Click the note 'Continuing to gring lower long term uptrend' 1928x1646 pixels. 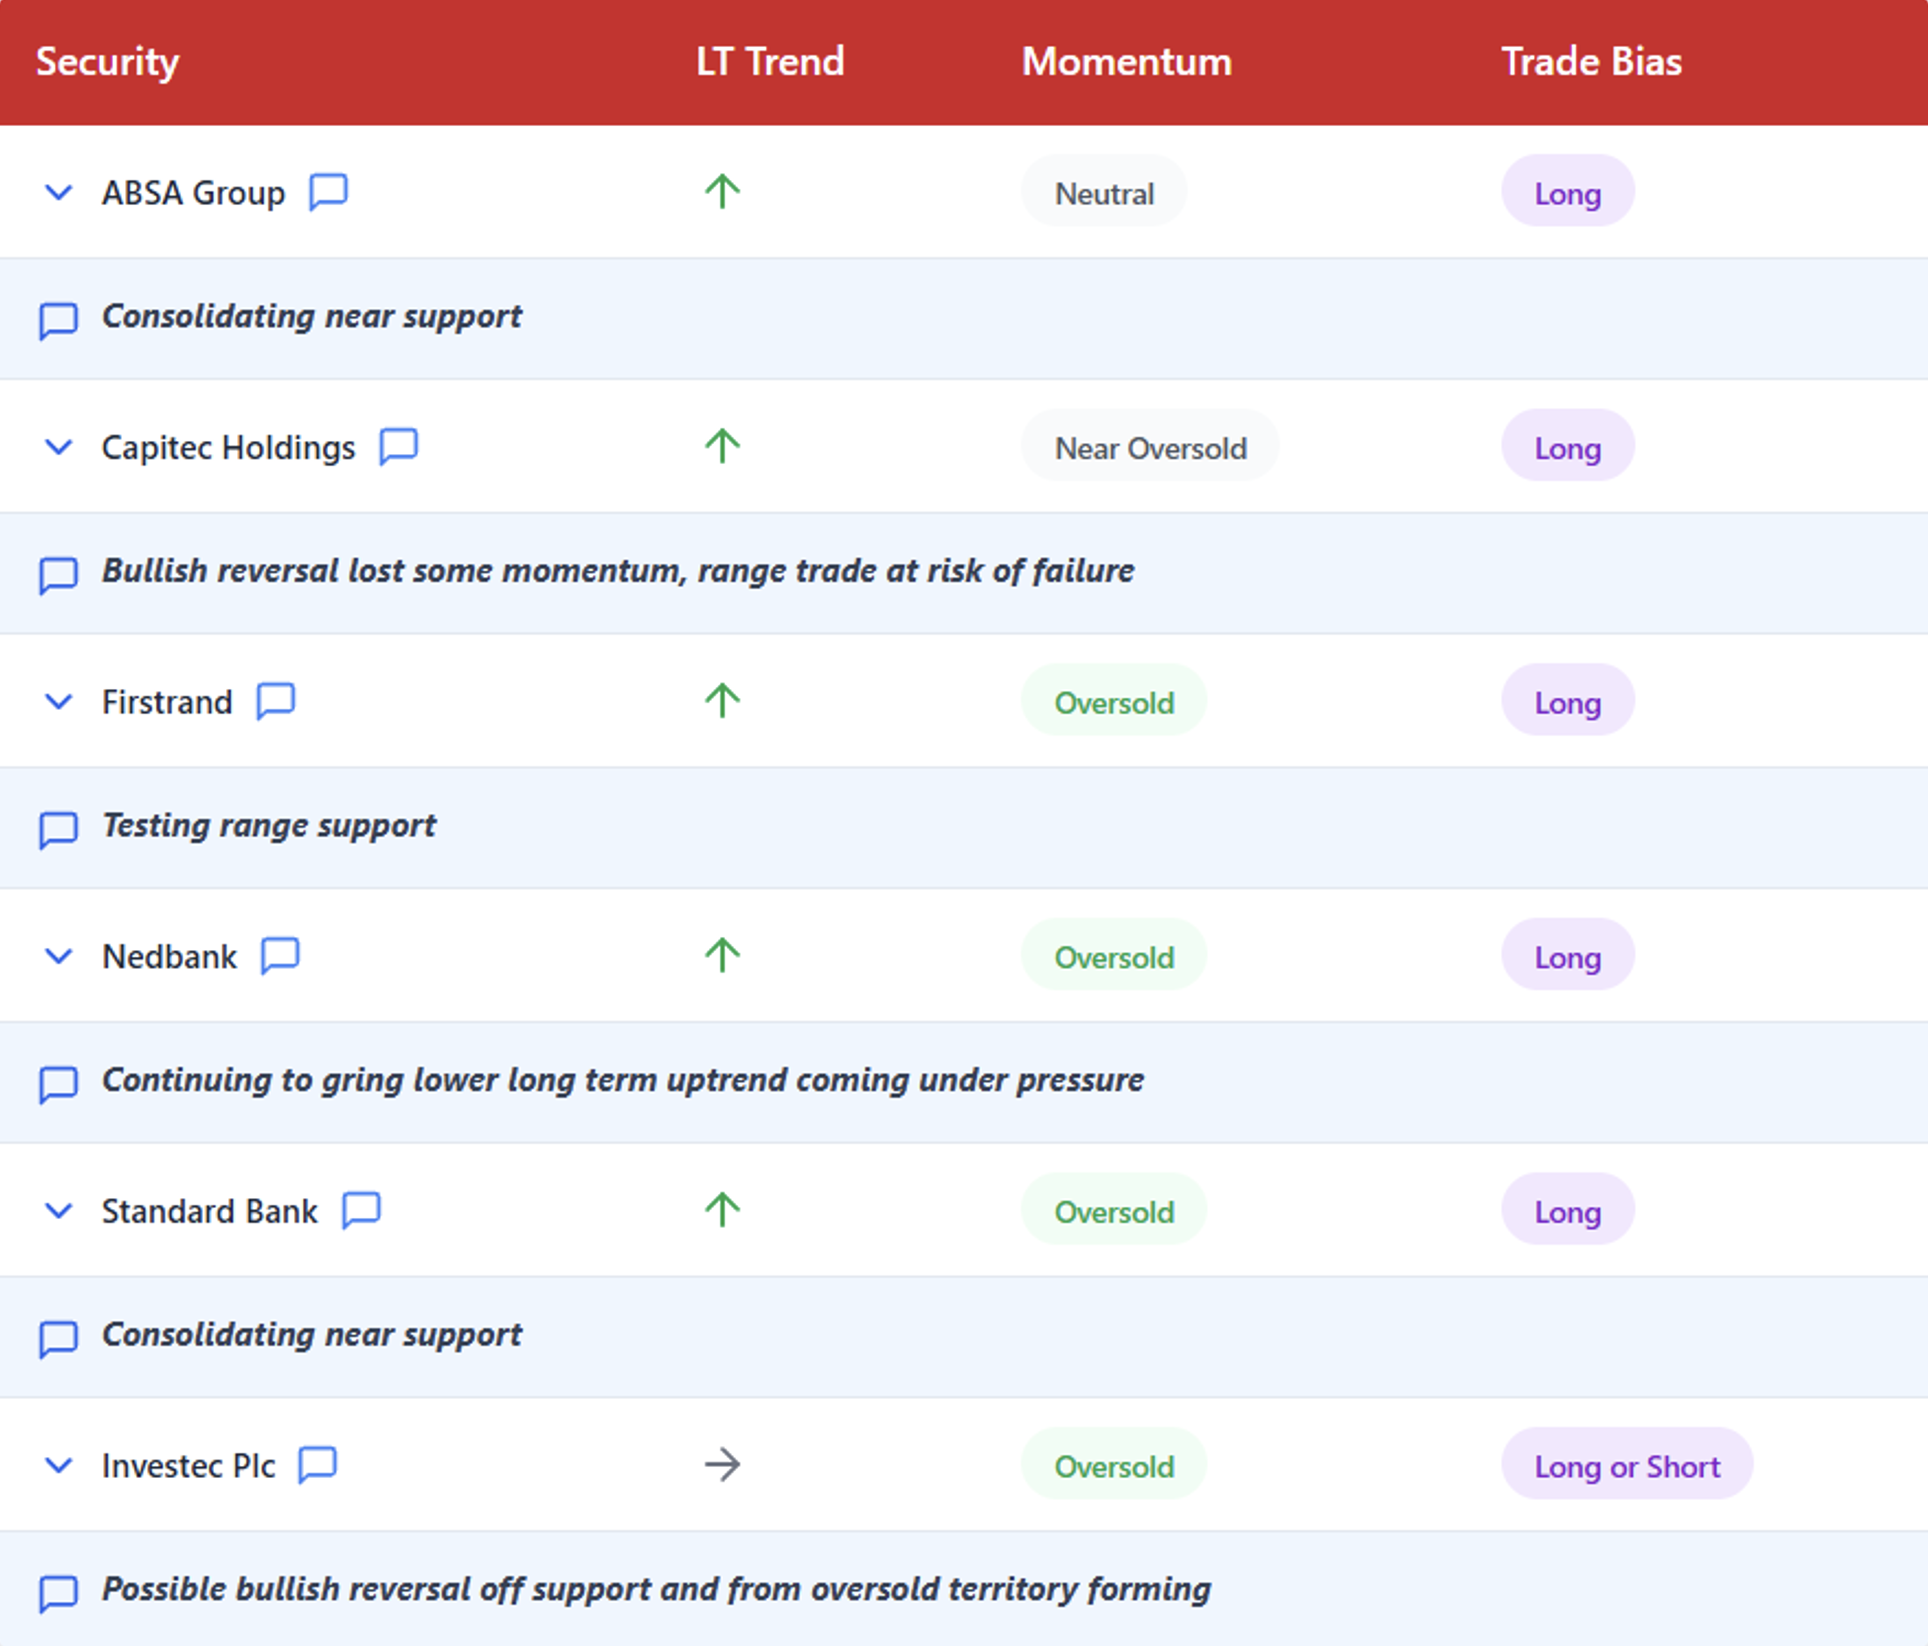tap(623, 1081)
